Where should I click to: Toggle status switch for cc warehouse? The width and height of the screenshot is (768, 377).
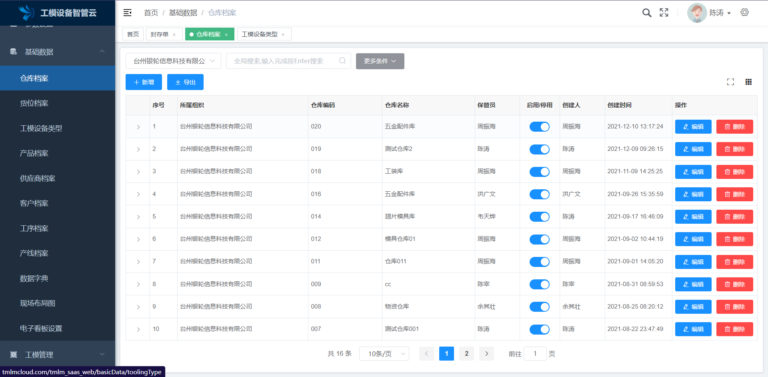(x=539, y=284)
